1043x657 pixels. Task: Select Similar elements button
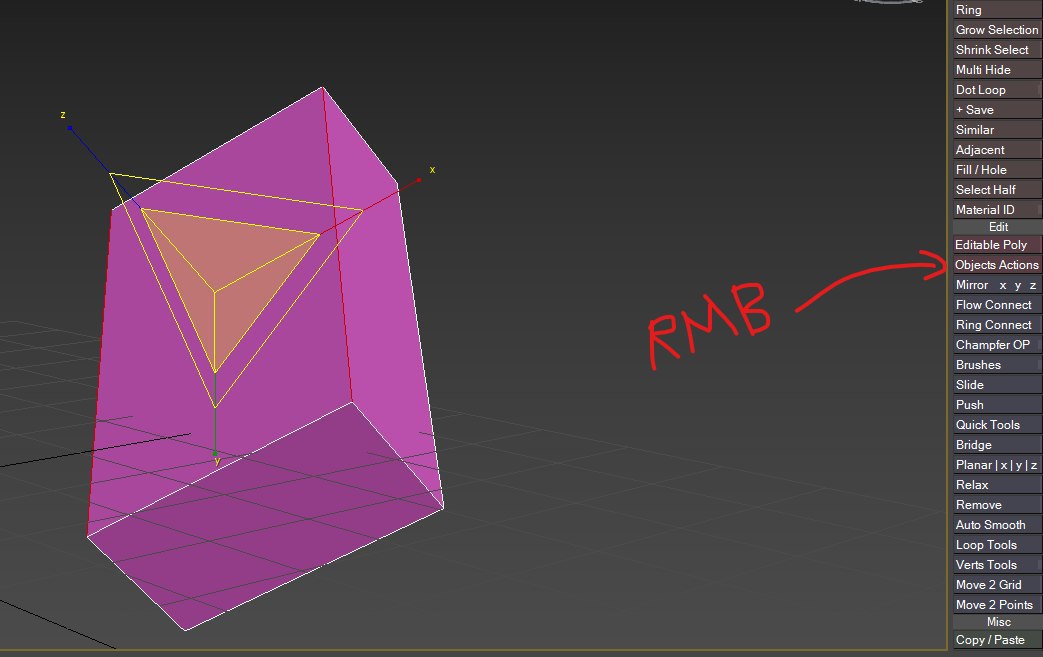(x=997, y=130)
